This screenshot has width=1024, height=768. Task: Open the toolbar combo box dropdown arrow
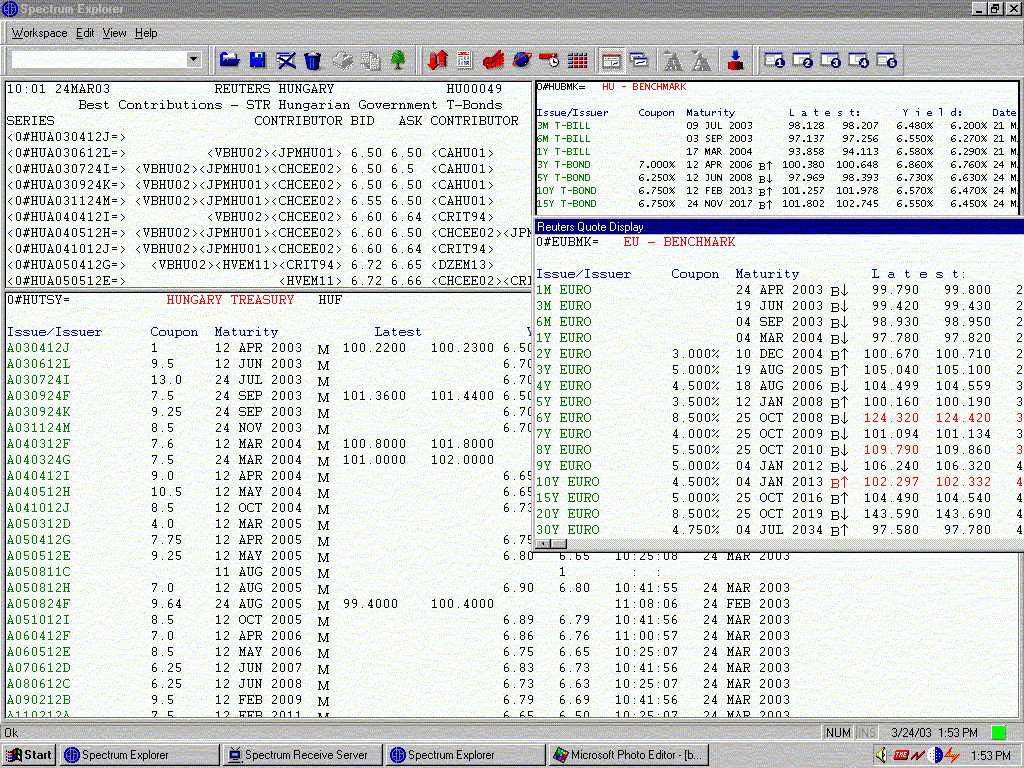(193, 59)
